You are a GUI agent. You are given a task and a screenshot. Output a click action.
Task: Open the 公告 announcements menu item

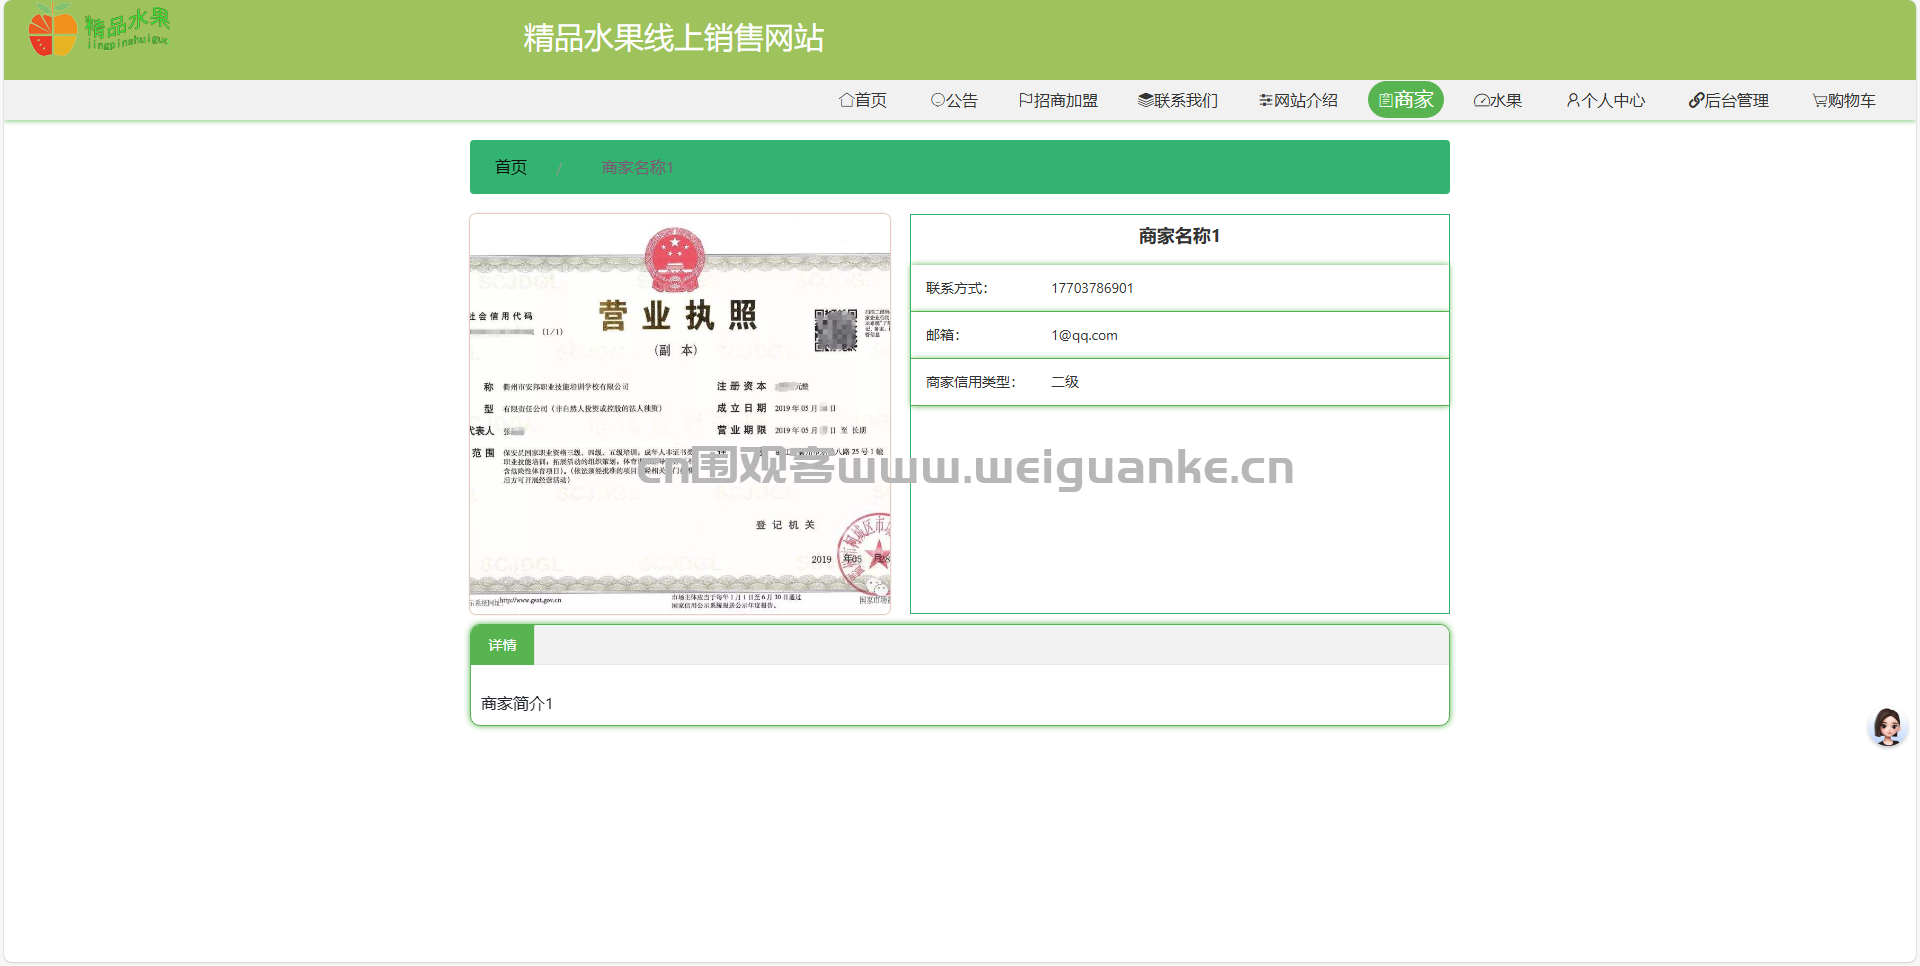pos(954,100)
